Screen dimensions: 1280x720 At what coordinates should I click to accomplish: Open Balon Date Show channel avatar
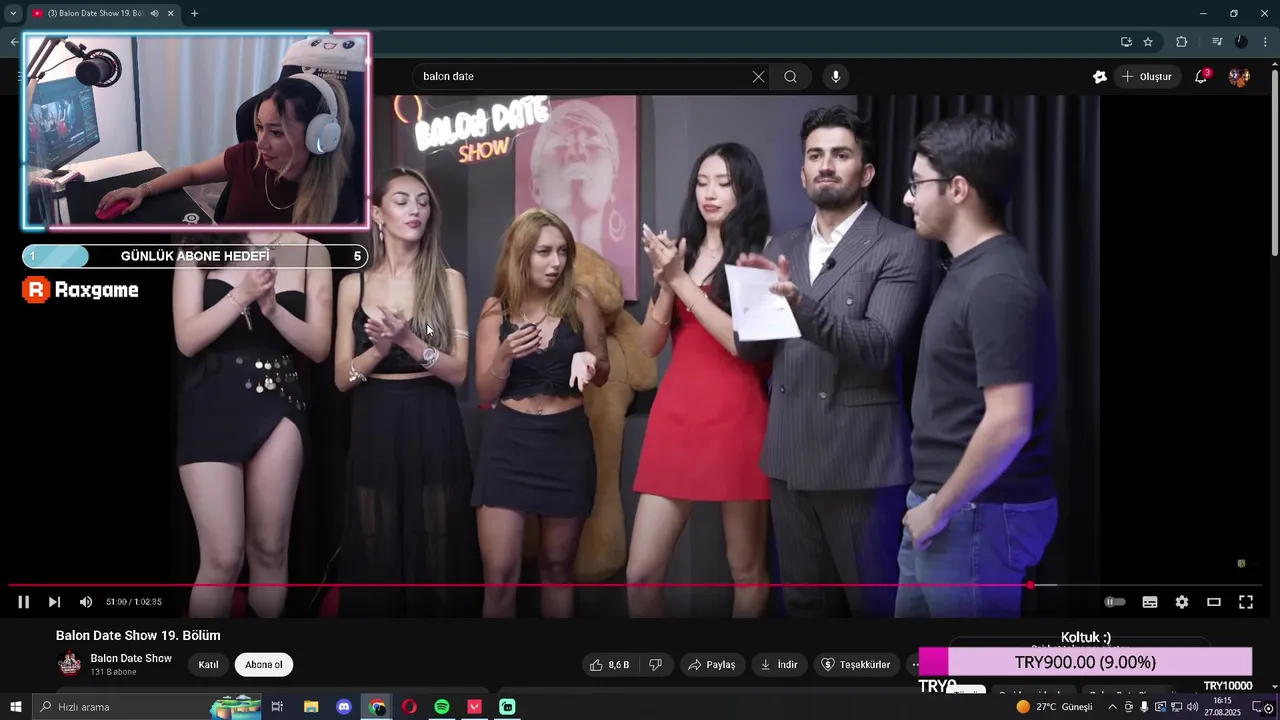70,663
